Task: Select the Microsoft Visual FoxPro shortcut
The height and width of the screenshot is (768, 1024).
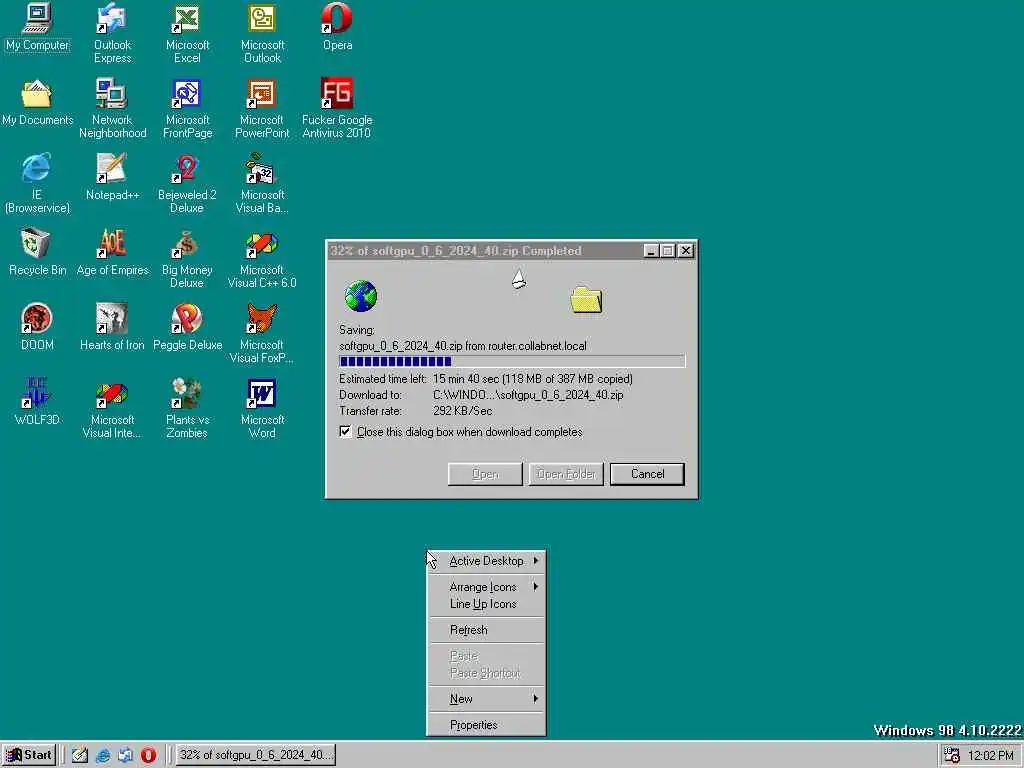Action: (x=262, y=333)
